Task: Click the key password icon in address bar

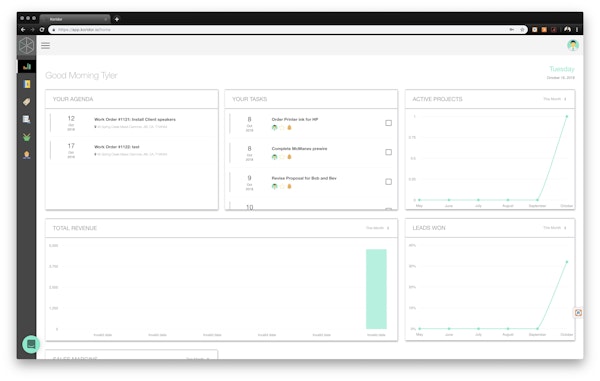Action: (x=512, y=29)
